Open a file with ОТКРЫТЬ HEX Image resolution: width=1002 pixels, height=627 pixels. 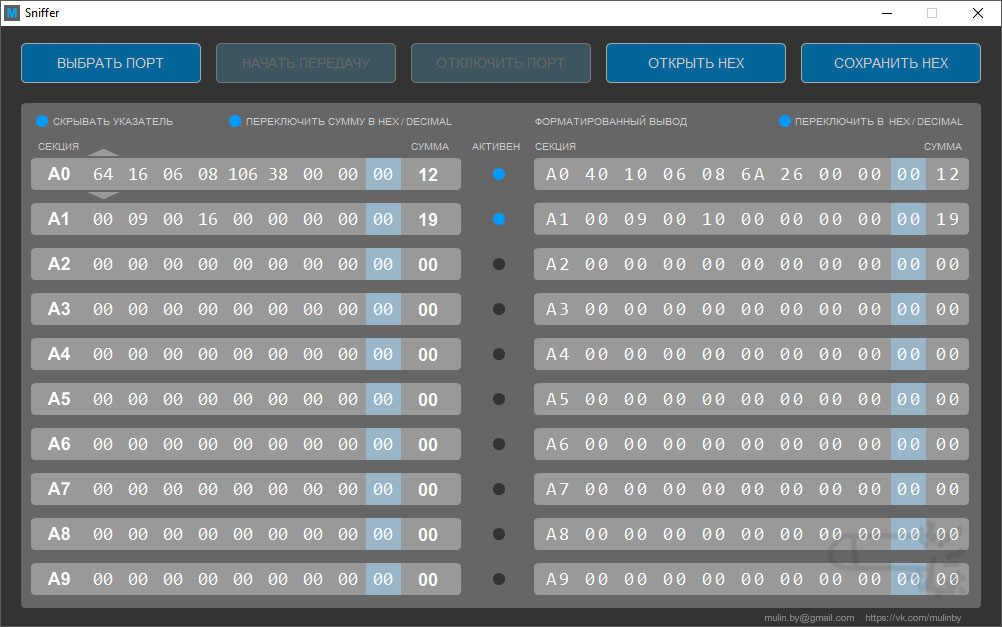tap(695, 63)
